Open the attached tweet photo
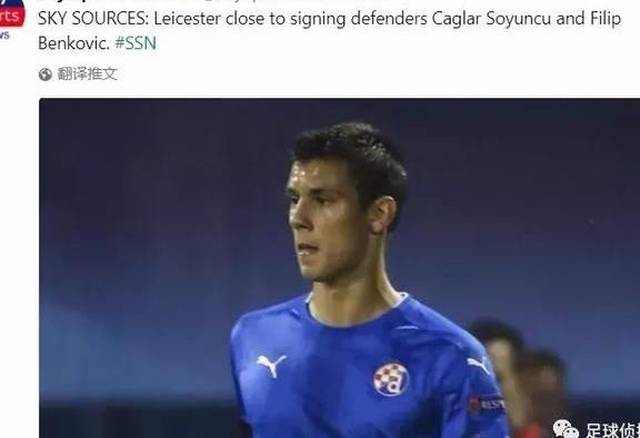 click(x=339, y=268)
